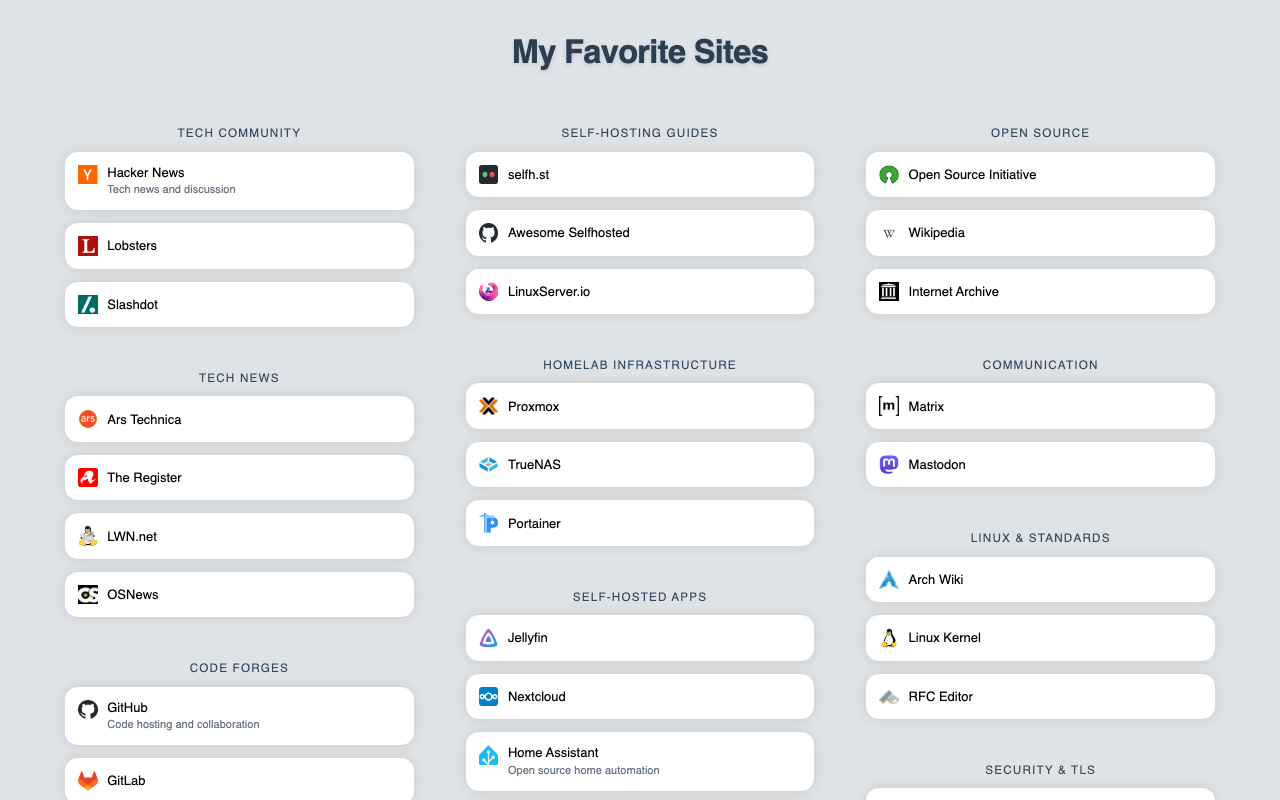Click the Ars Technica orange circle icon
This screenshot has width=1280, height=800.
88,419
